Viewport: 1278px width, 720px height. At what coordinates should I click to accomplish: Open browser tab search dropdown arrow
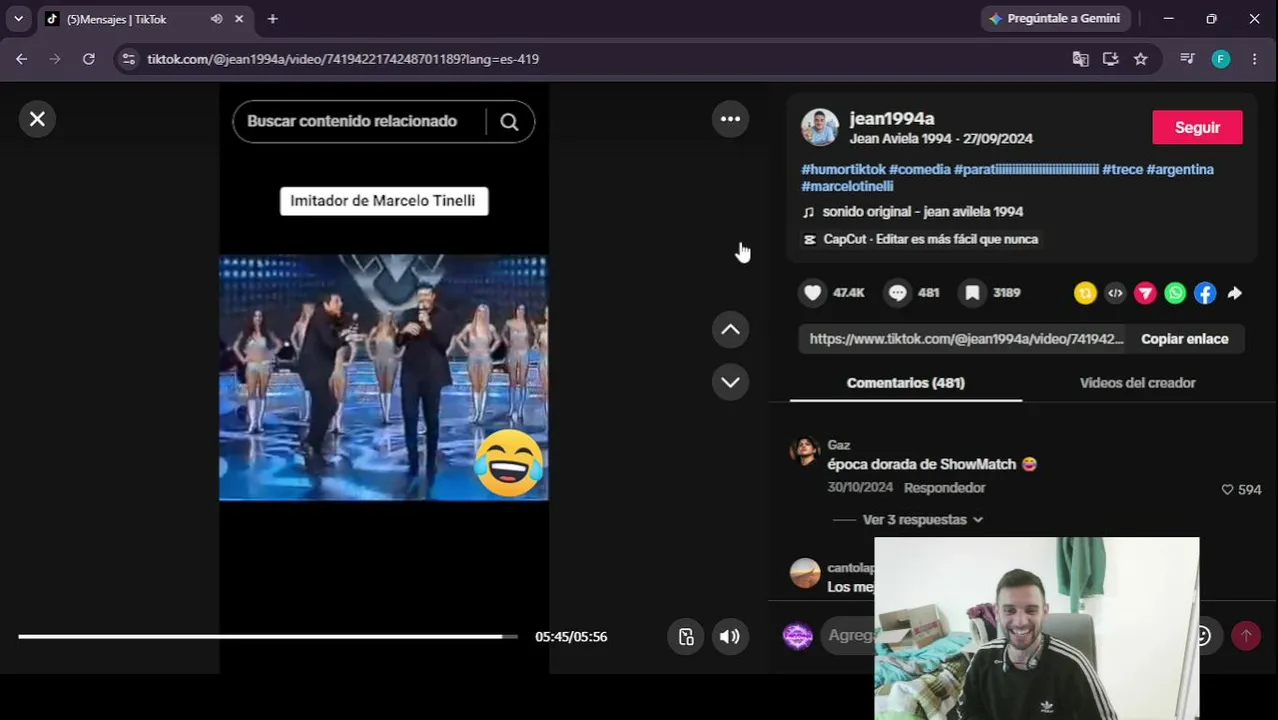coord(18,19)
